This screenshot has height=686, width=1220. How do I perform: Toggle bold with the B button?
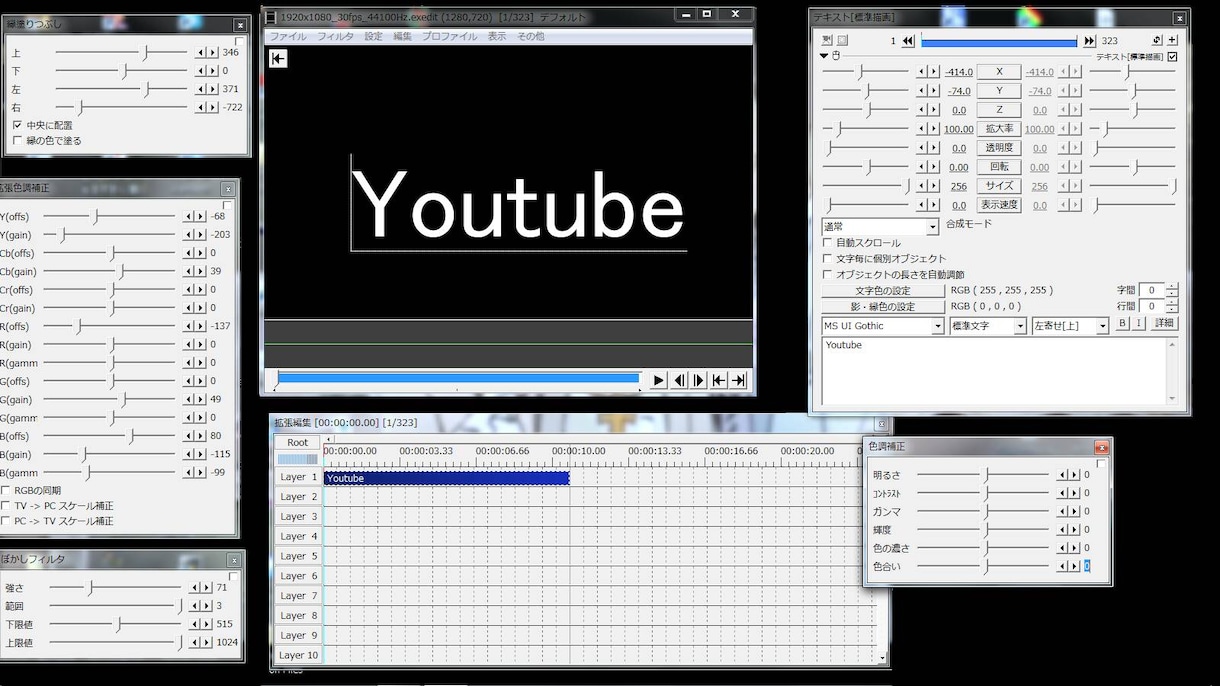point(1123,323)
